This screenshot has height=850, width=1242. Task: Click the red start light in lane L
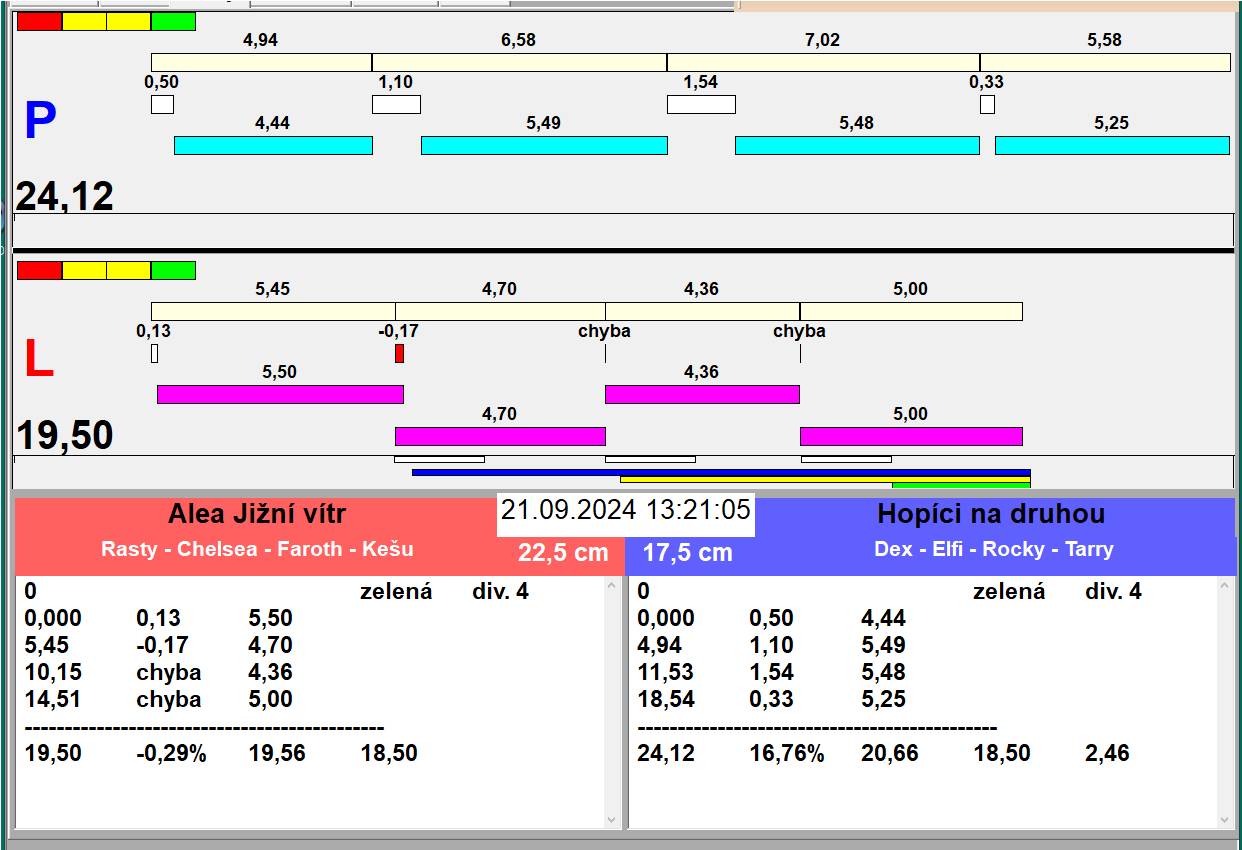(x=39, y=270)
